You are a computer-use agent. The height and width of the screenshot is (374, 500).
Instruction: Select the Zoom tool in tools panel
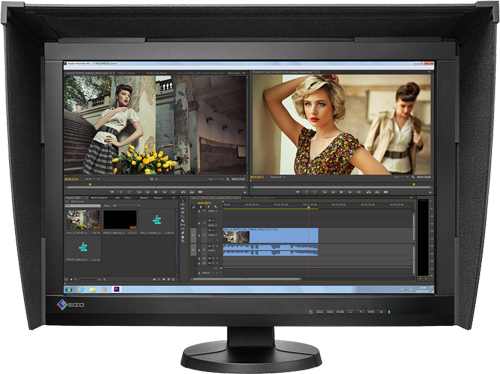(183, 241)
